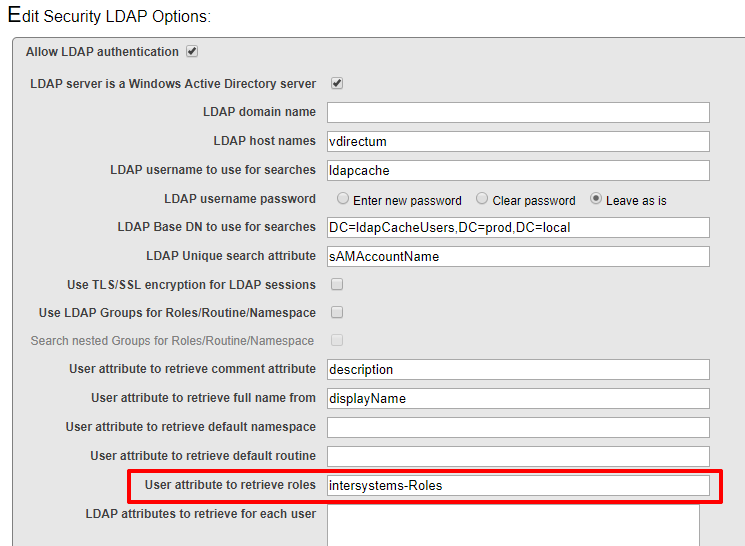This screenshot has height=546, width=745.
Task: Select Clear password radio option
Action: tap(482, 199)
